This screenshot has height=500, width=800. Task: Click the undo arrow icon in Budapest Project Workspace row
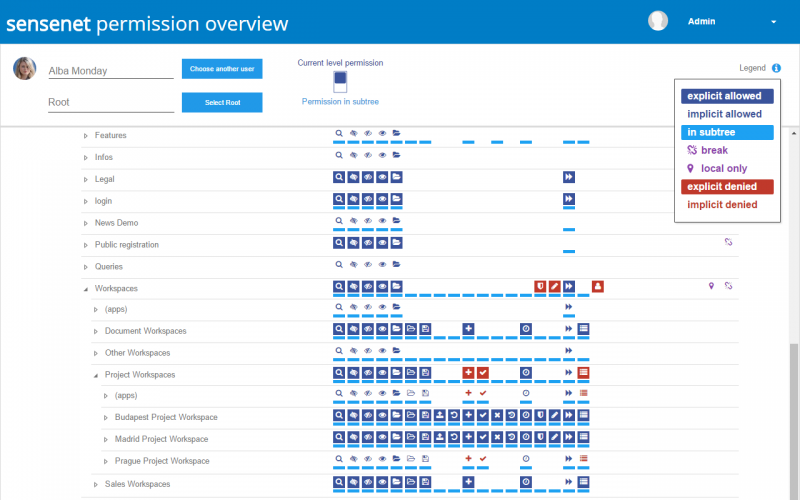(454, 415)
